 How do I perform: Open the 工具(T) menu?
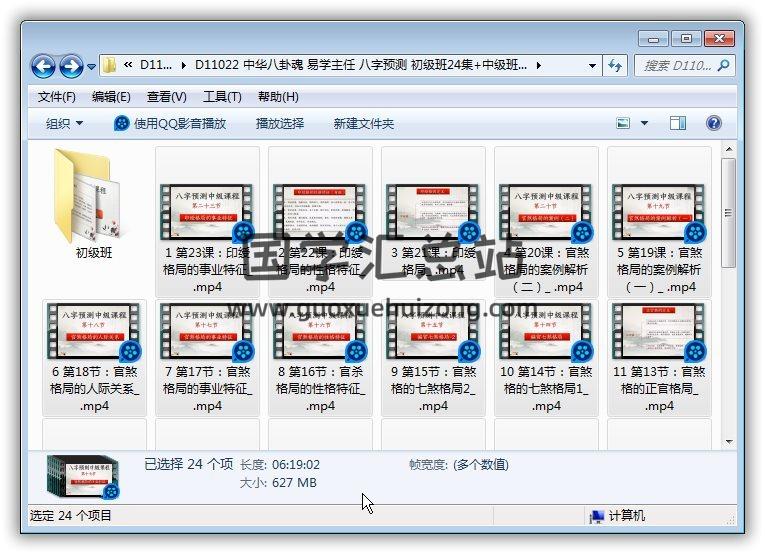[x=222, y=97]
